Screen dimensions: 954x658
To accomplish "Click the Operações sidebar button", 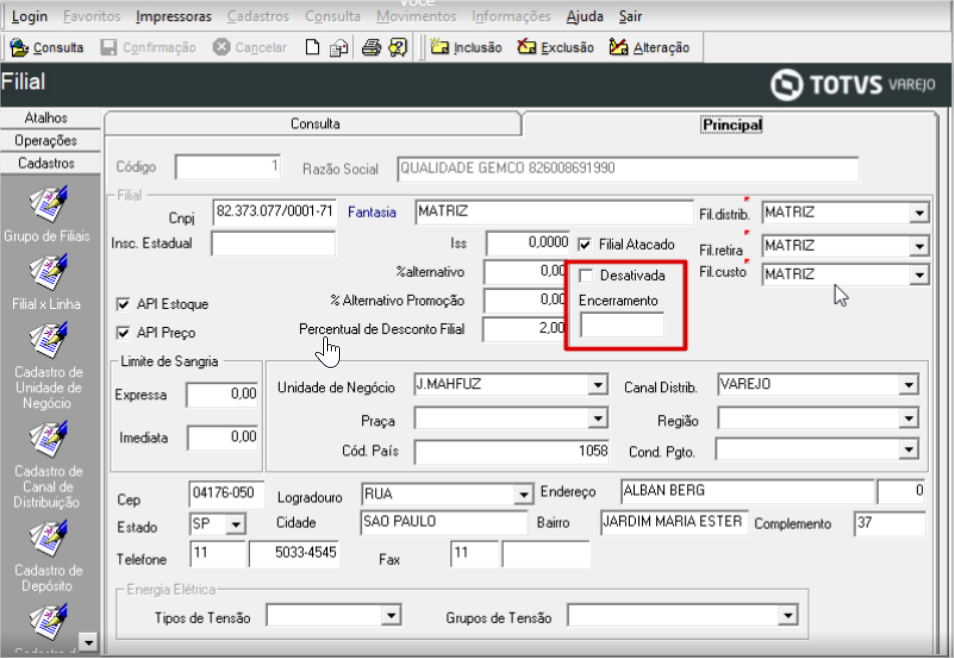I will click(47, 141).
